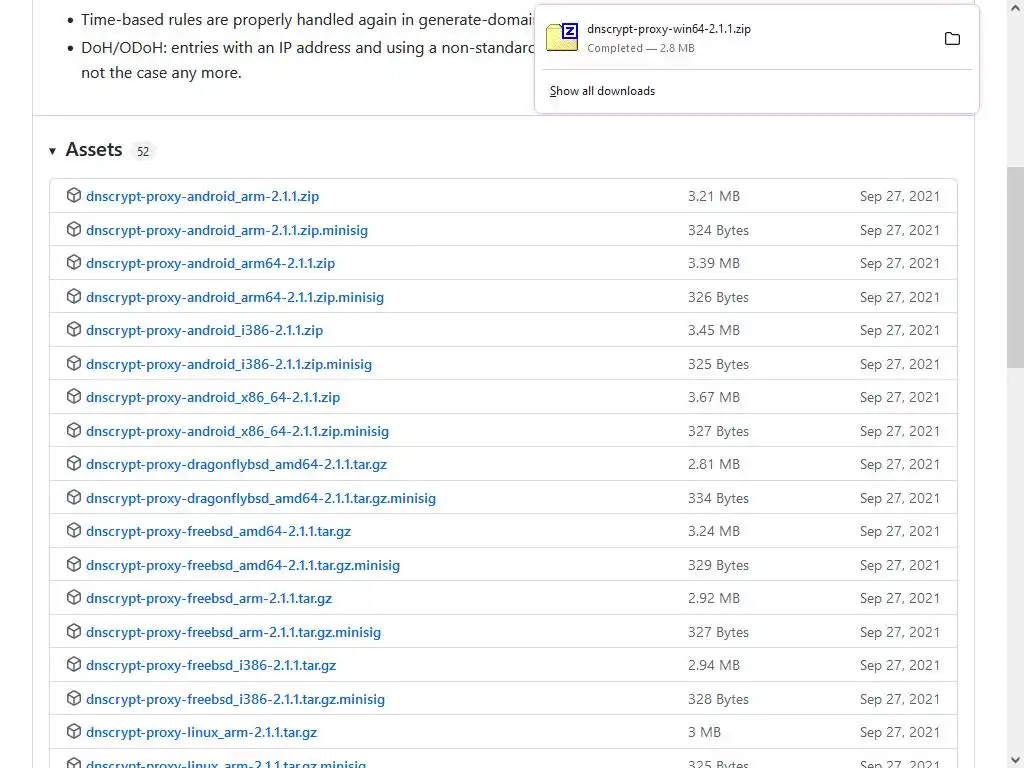Click the downloaded zip file icon
Screen dimensions: 1024x768
562,38
